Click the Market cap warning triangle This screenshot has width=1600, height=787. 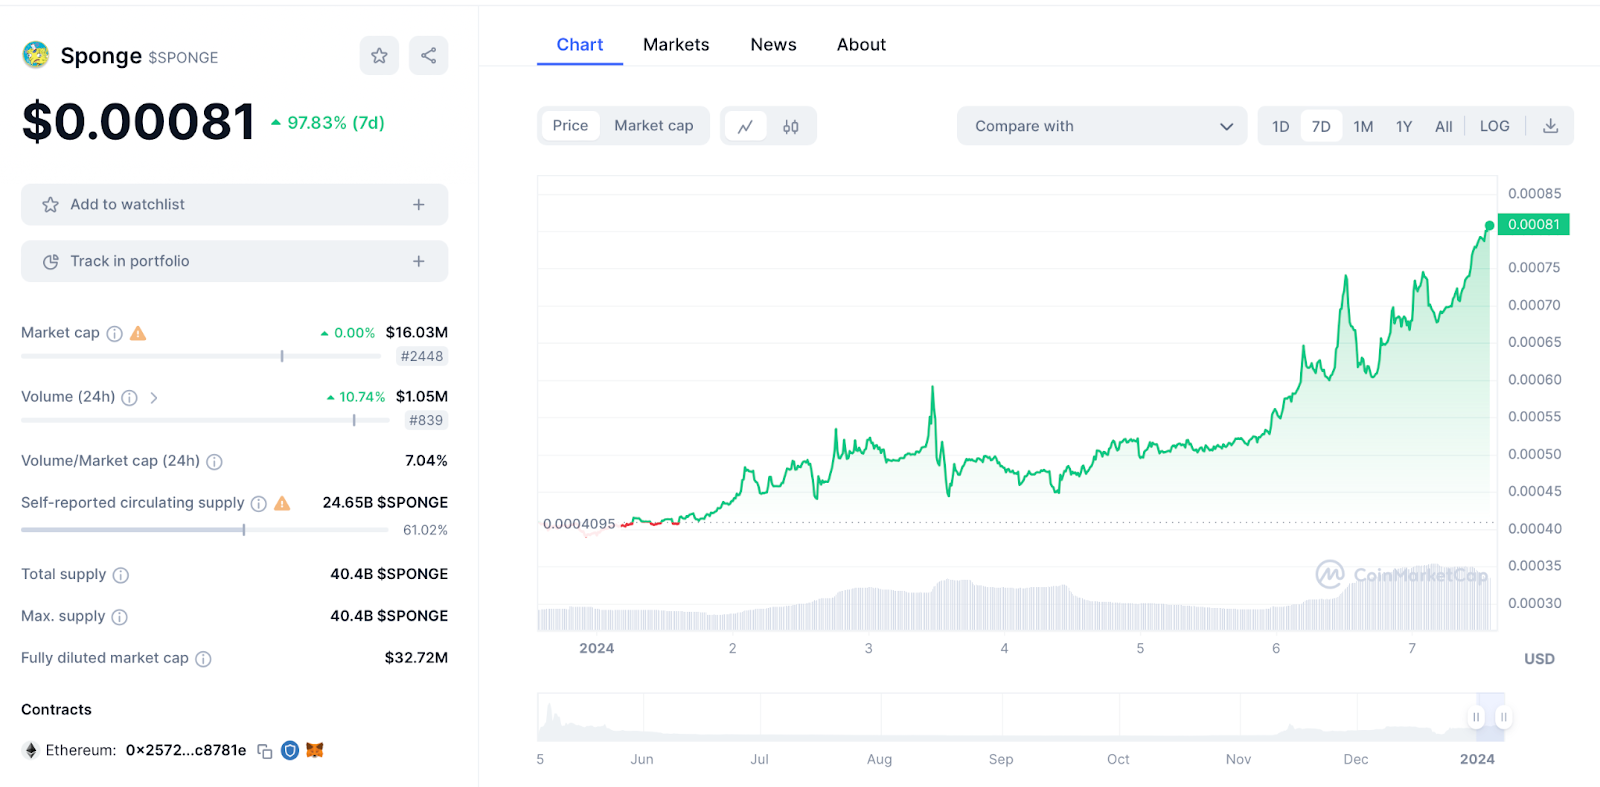point(139,333)
